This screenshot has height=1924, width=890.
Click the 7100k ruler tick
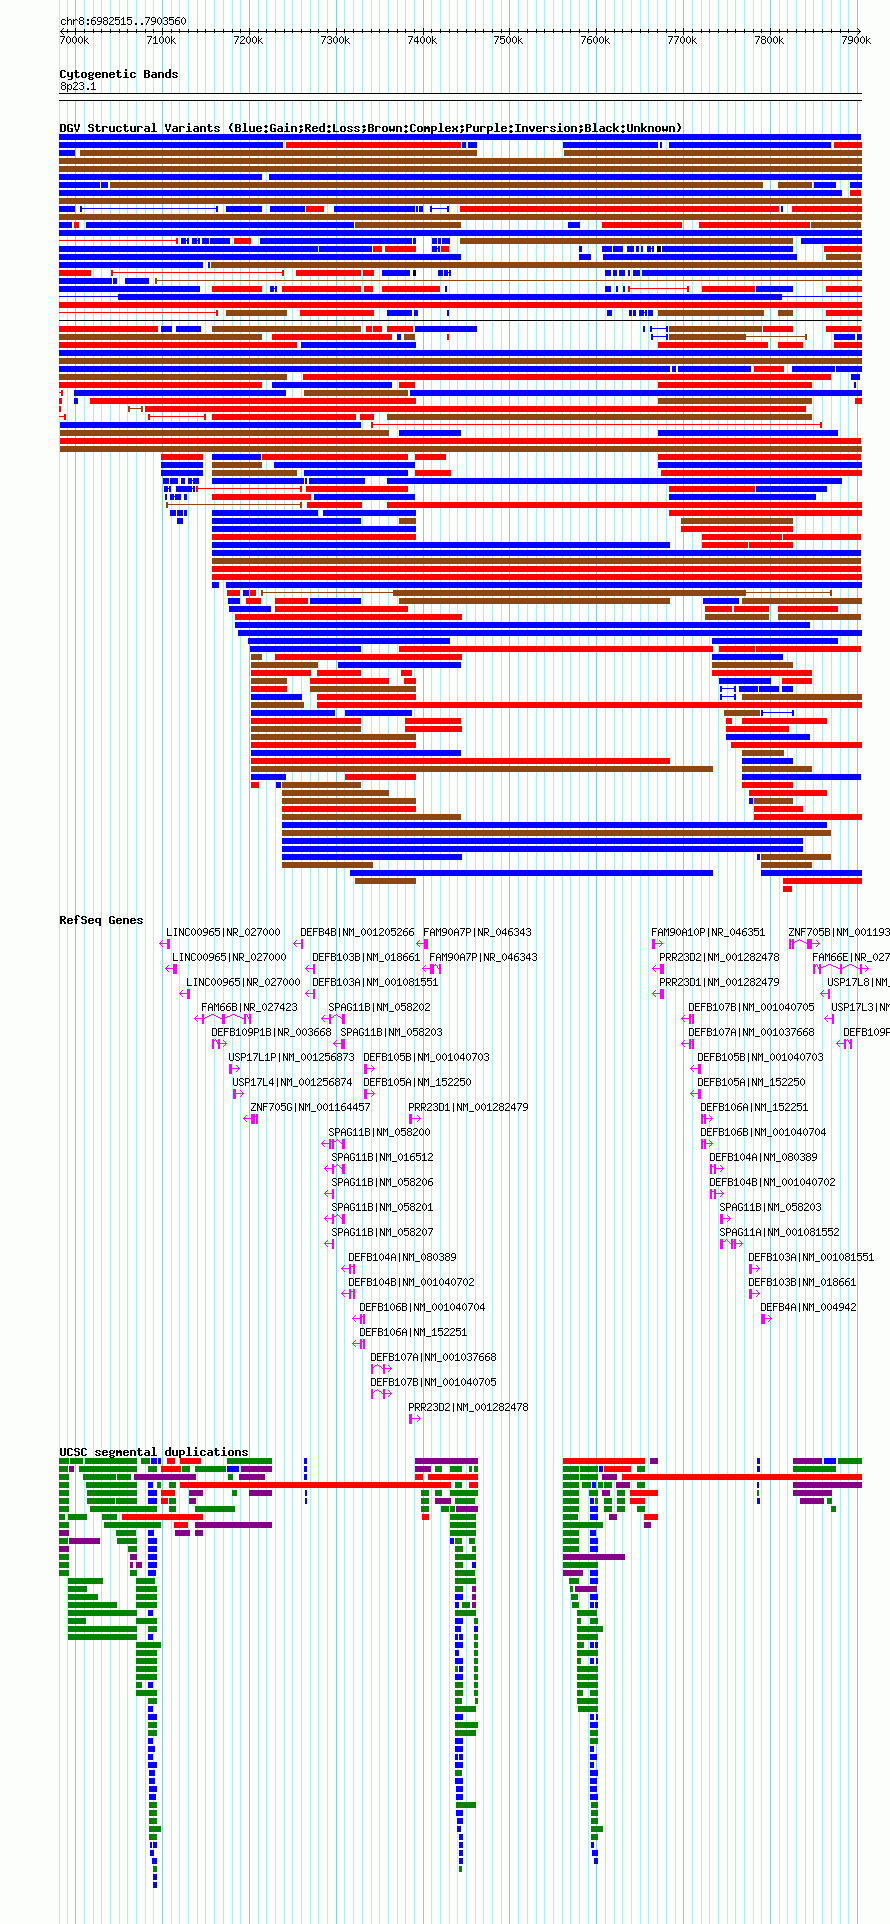(x=161, y=40)
